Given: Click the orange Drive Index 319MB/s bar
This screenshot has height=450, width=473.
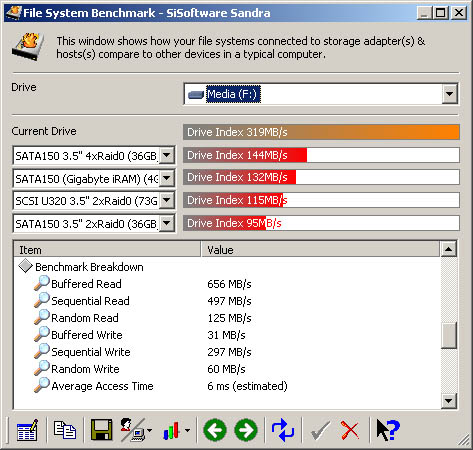Looking at the screenshot, I should (321, 132).
